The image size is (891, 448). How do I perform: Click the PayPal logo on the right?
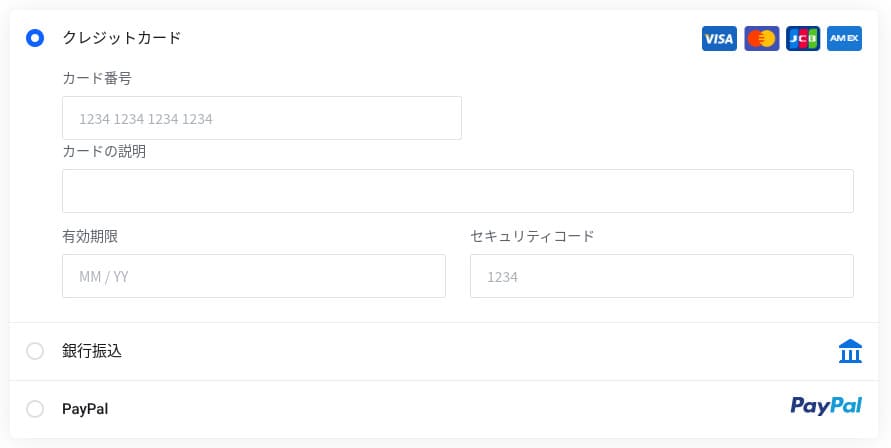[x=826, y=406]
